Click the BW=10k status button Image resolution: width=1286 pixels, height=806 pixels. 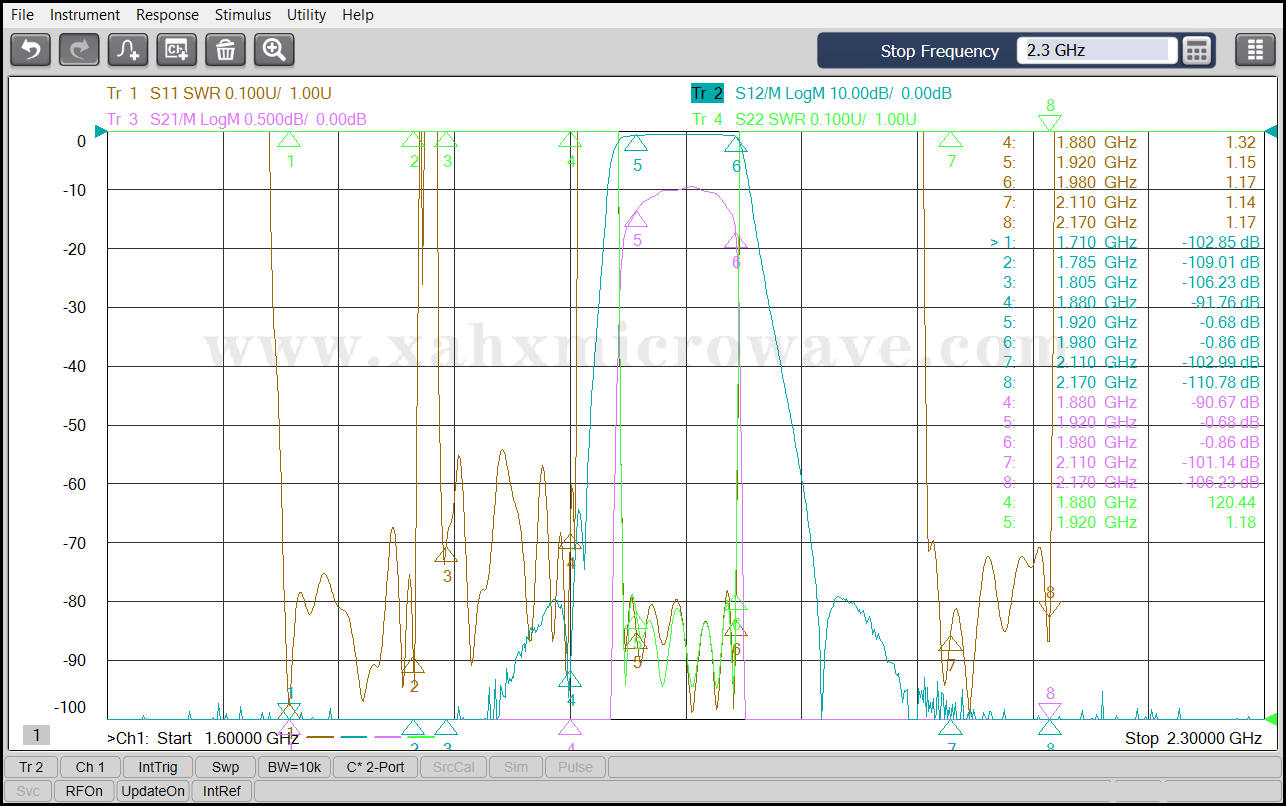pos(294,767)
